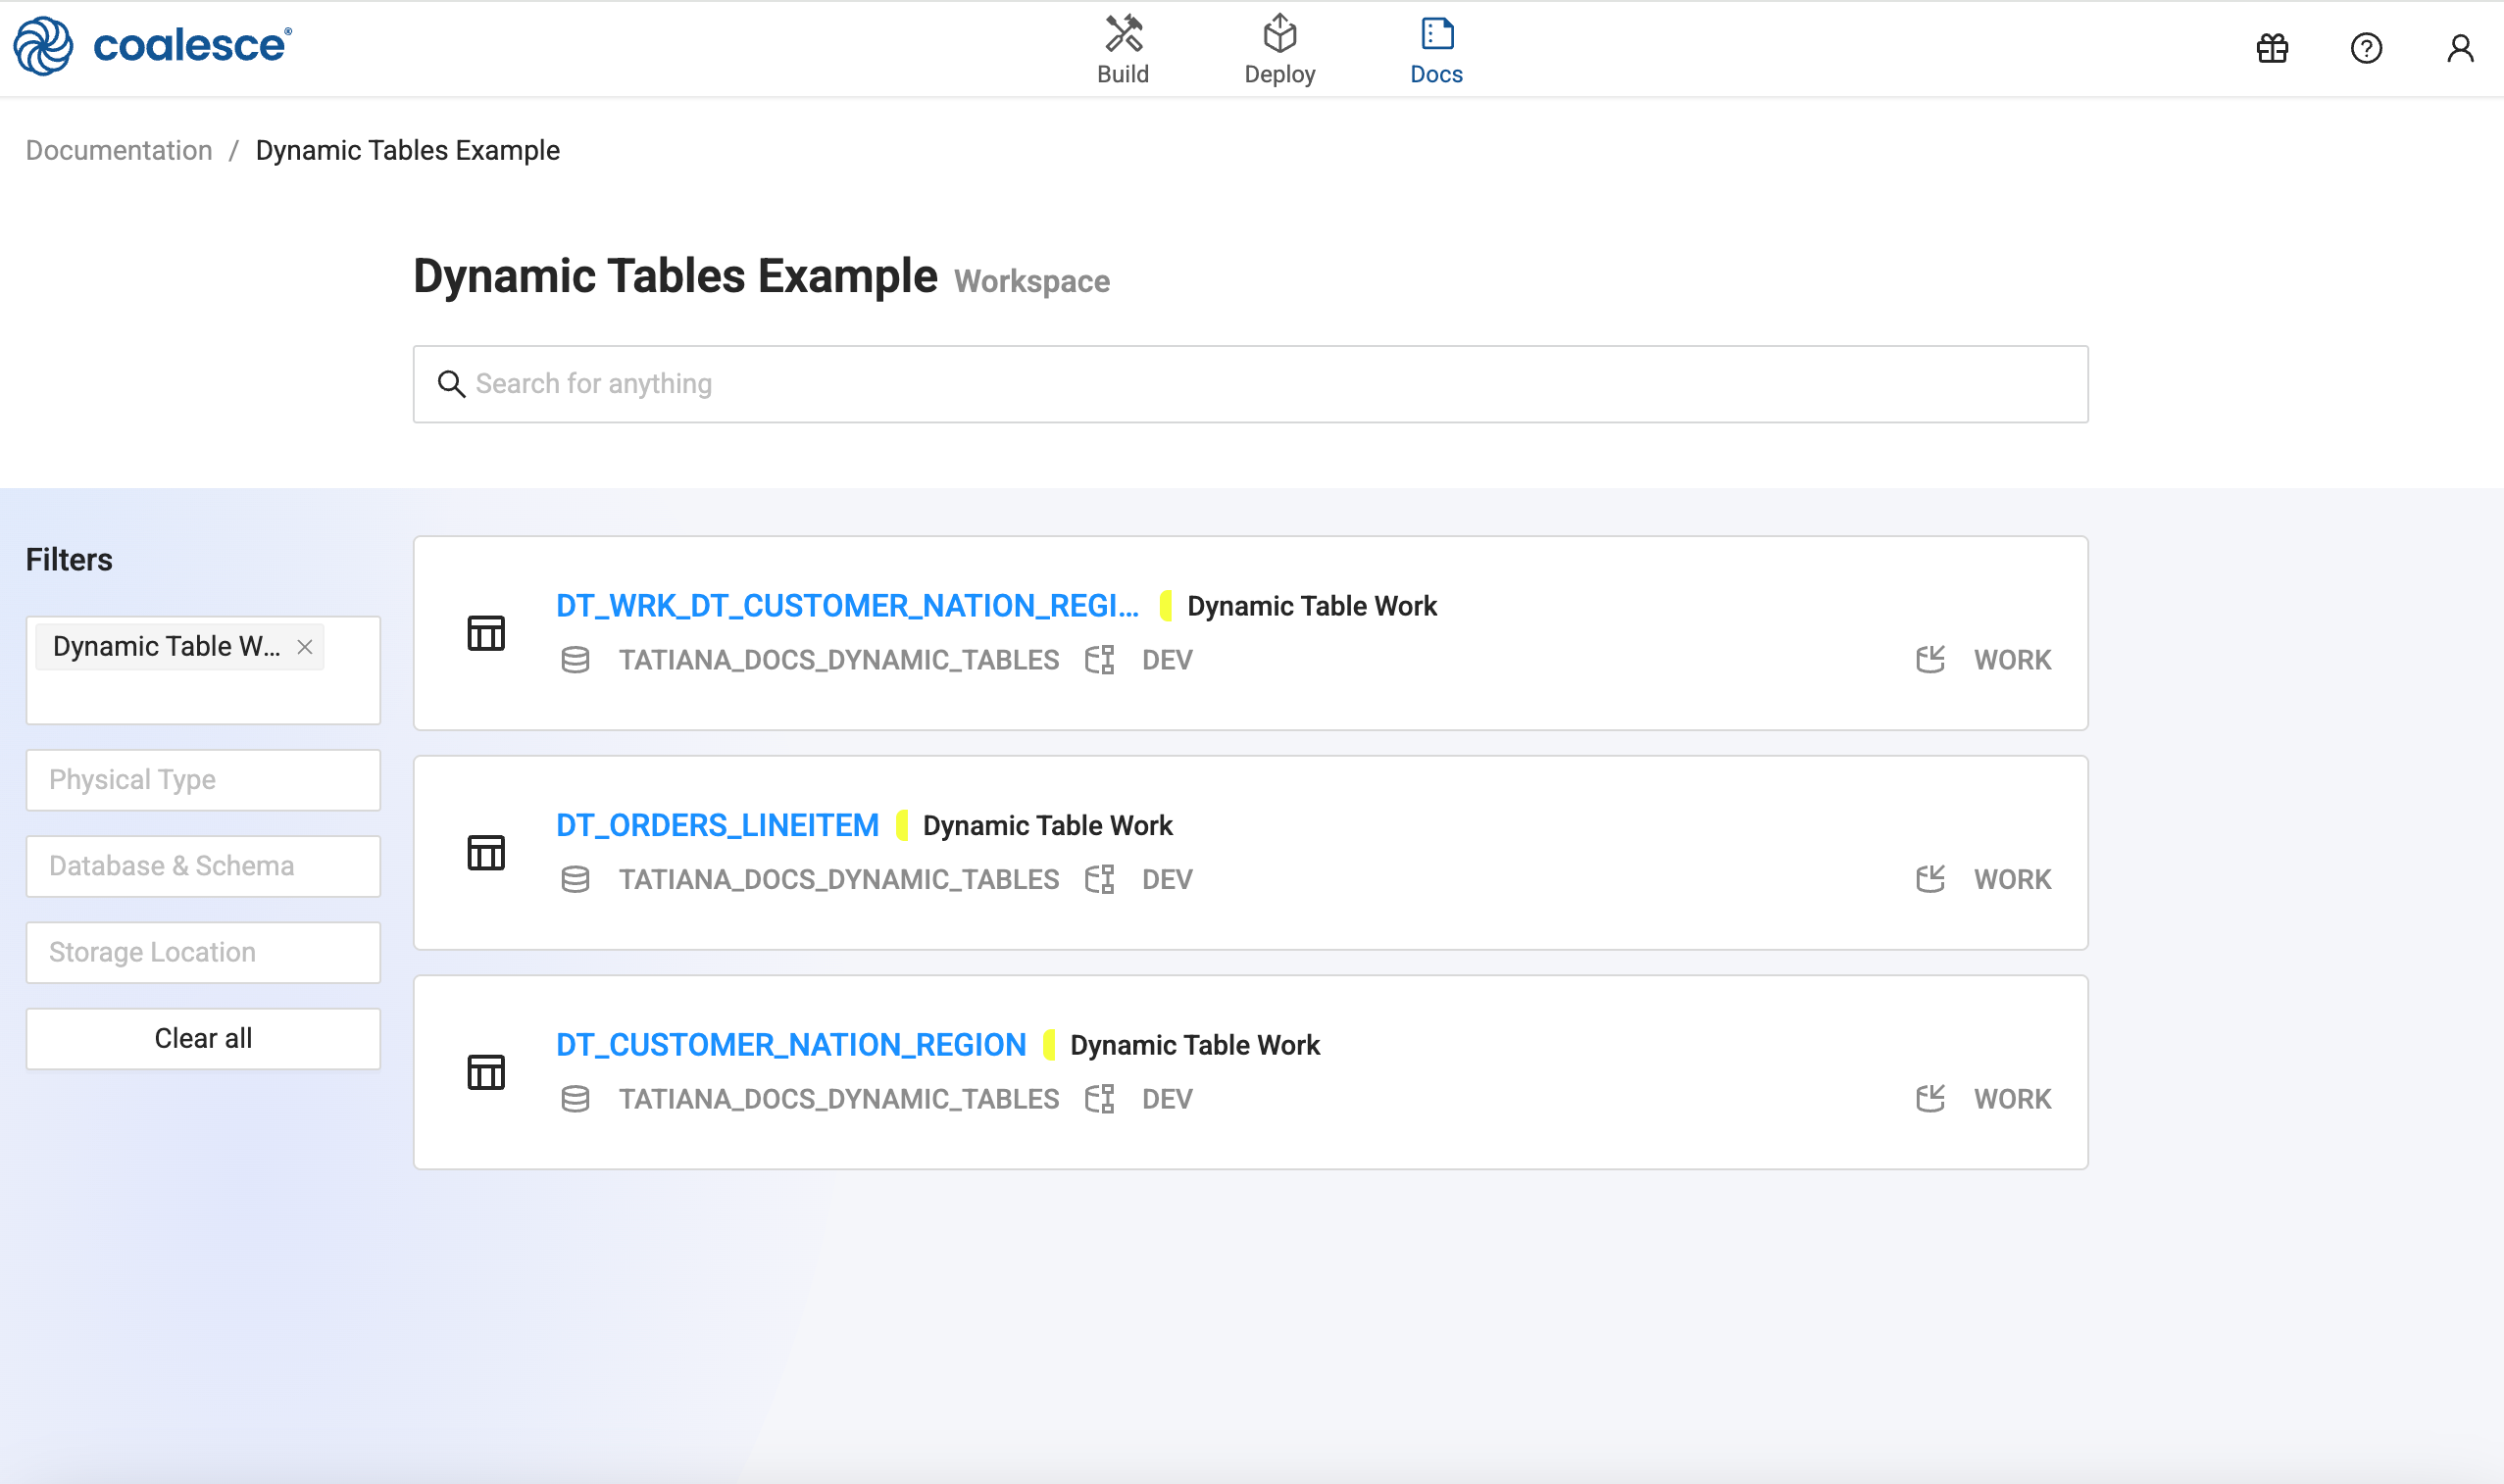Click yellow color tag on DT_ORDERS_LINEITEM card
The image size is (2504, 1484).
tap(901, 825)
